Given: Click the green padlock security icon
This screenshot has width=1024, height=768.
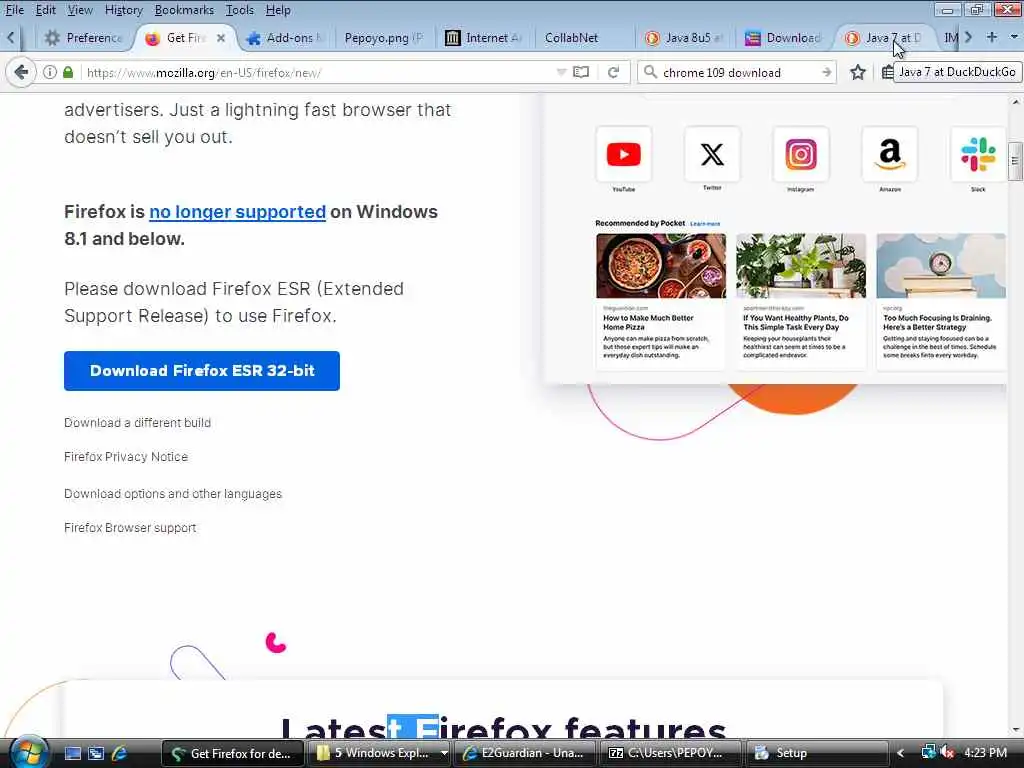Looking at the screenshot, I should pos(68,72).
